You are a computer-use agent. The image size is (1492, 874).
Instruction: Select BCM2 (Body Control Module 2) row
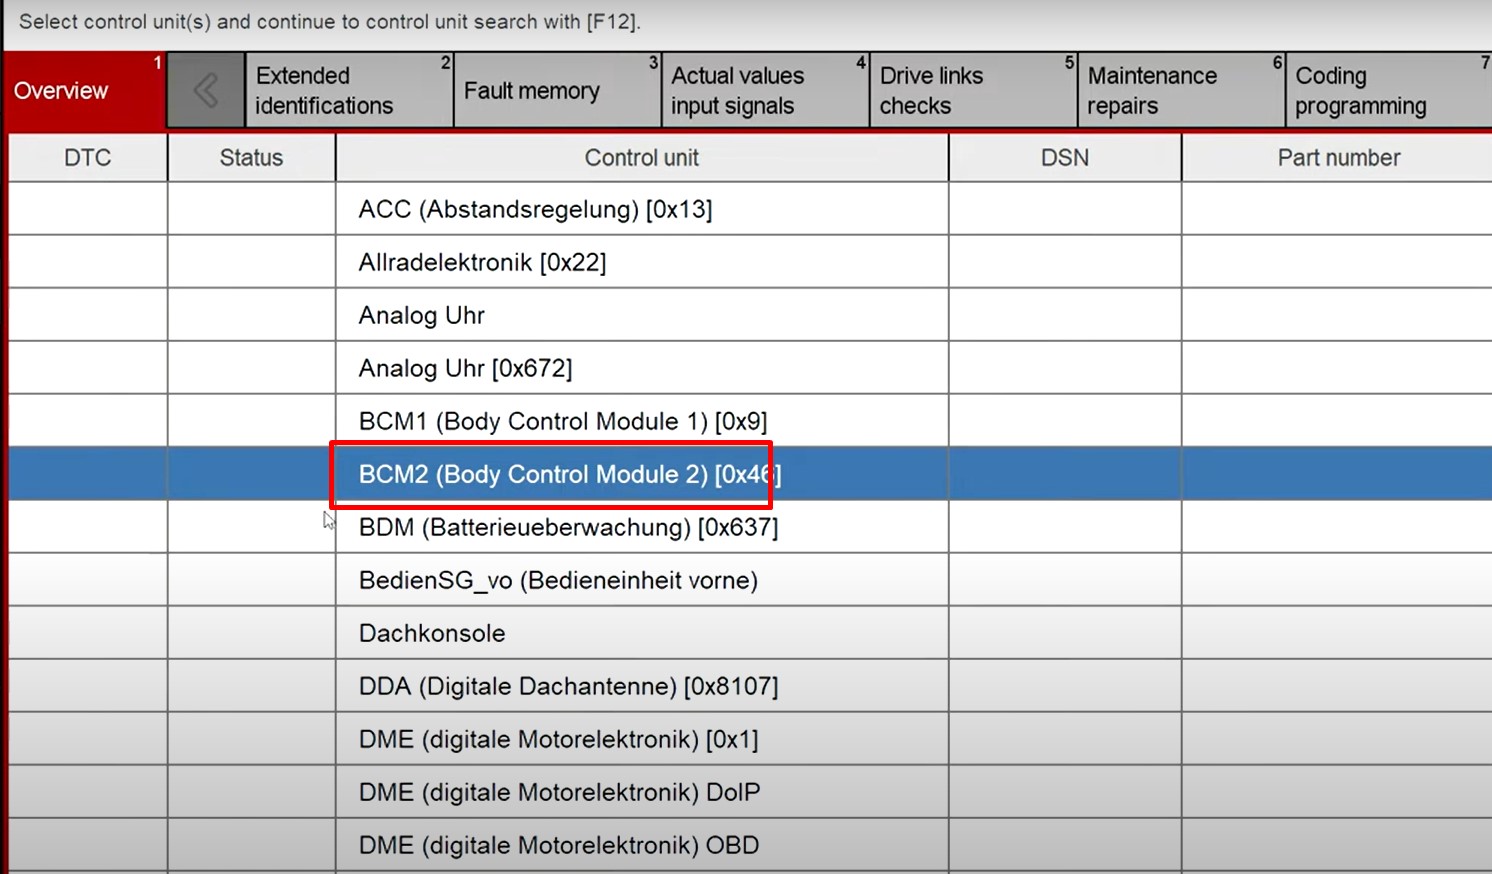570,474
